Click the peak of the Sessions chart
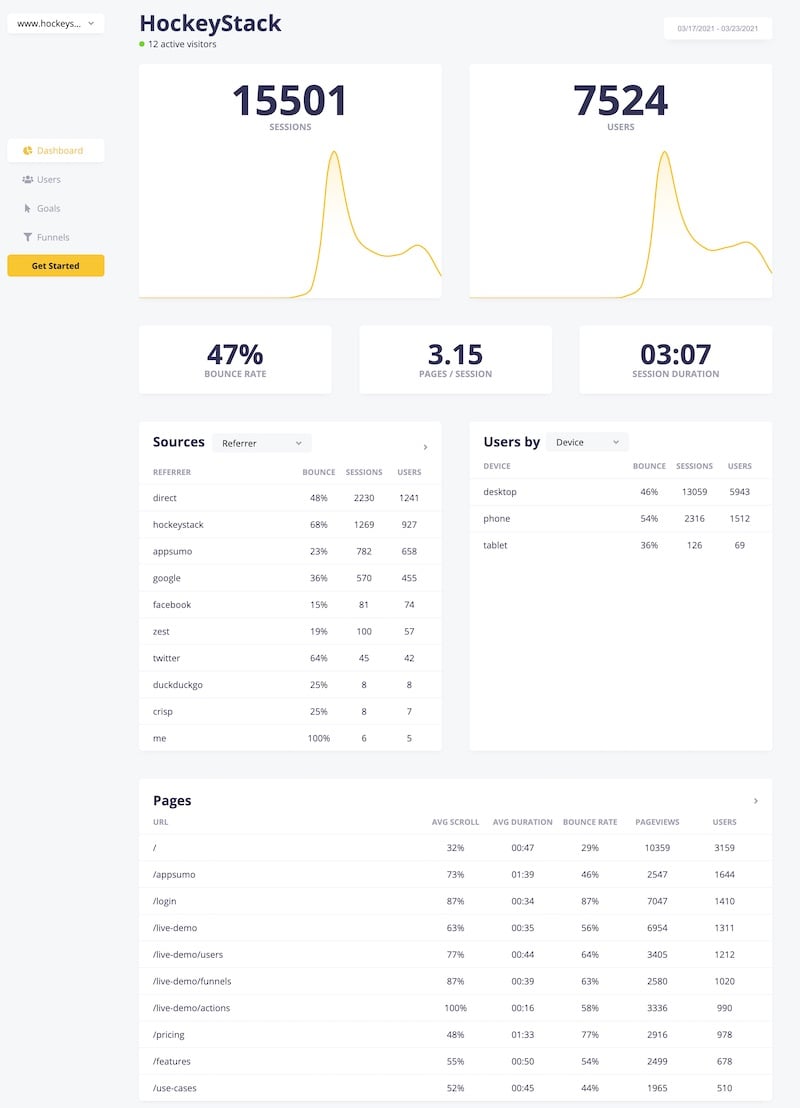 (x=332, y=154)
